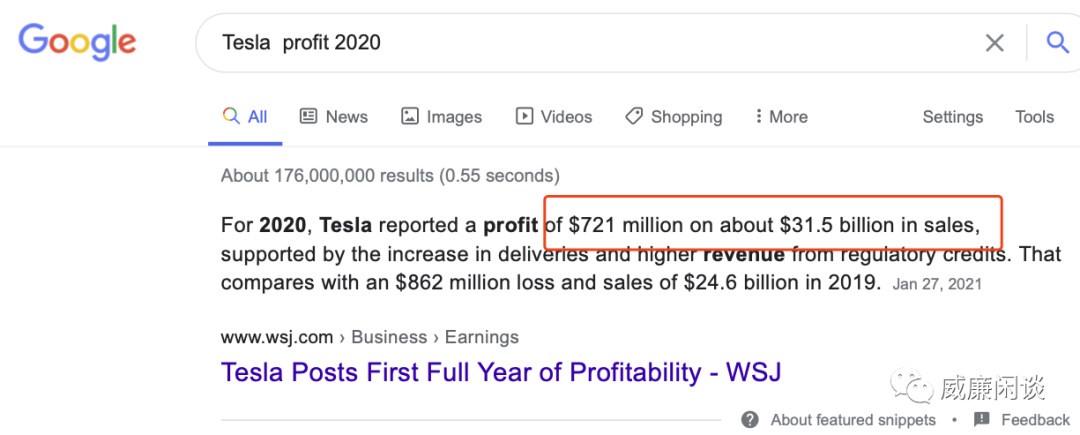Click the blue magnifier search icon
1080x435 pixels.
tap(1057, 43)
